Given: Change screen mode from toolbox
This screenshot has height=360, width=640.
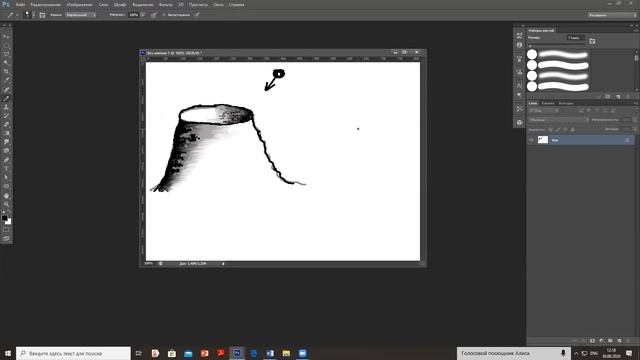Looking at the screenshot, I should [6, 238].
